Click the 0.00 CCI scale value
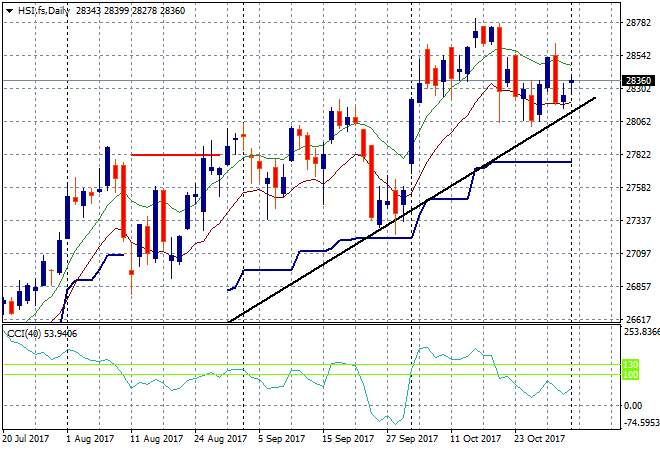The width and height of the screenshot is (660, 450). 633,405
